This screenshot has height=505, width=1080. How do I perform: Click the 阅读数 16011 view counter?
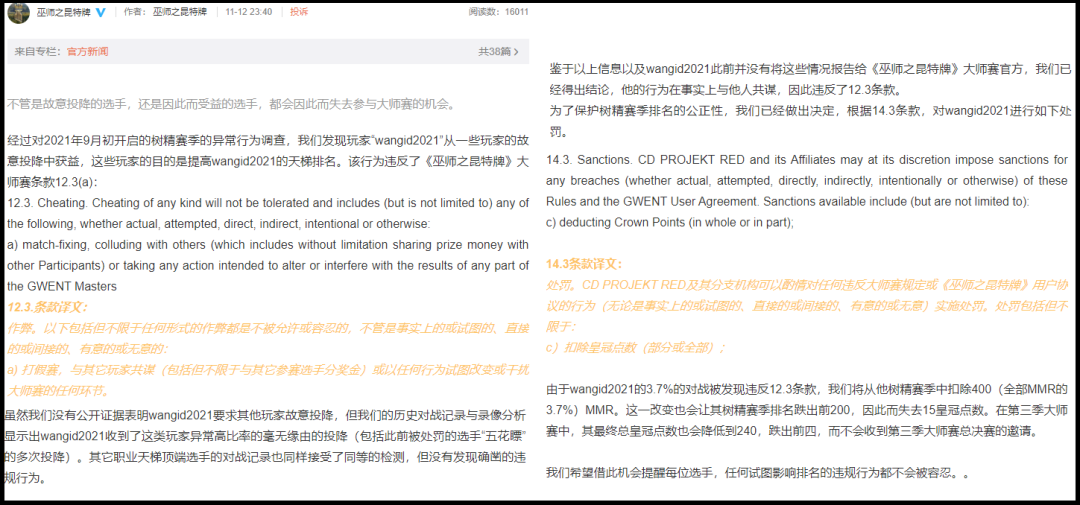pos(498,12)
